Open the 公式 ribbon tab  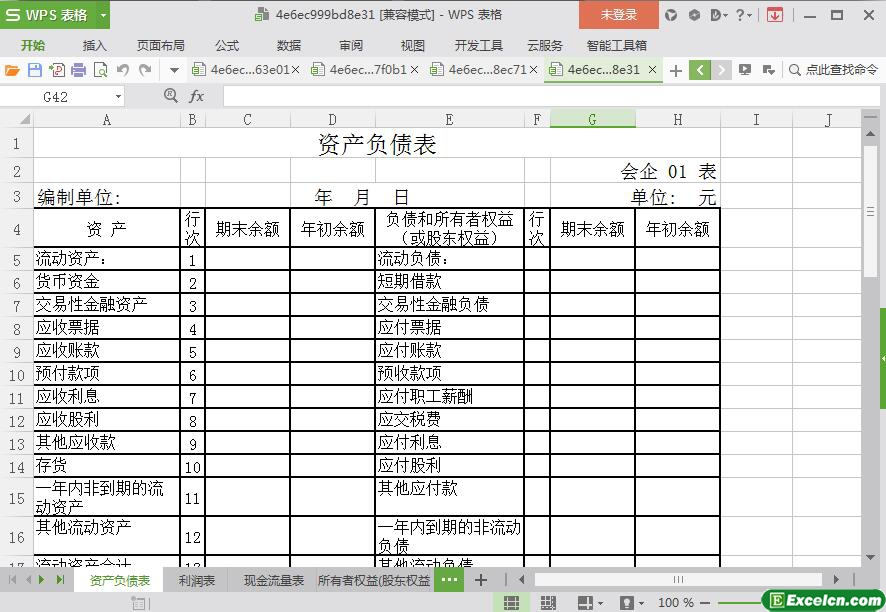click(x=227, y=45)
